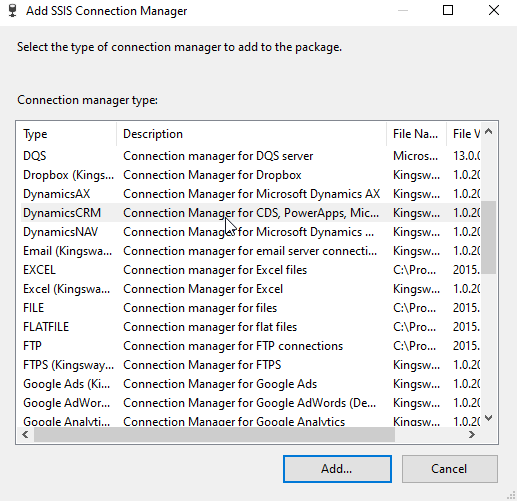This screenshot has width=517, height=501.
Task: Click the horizontal scrollbar thumb
Action: point(214,434)
